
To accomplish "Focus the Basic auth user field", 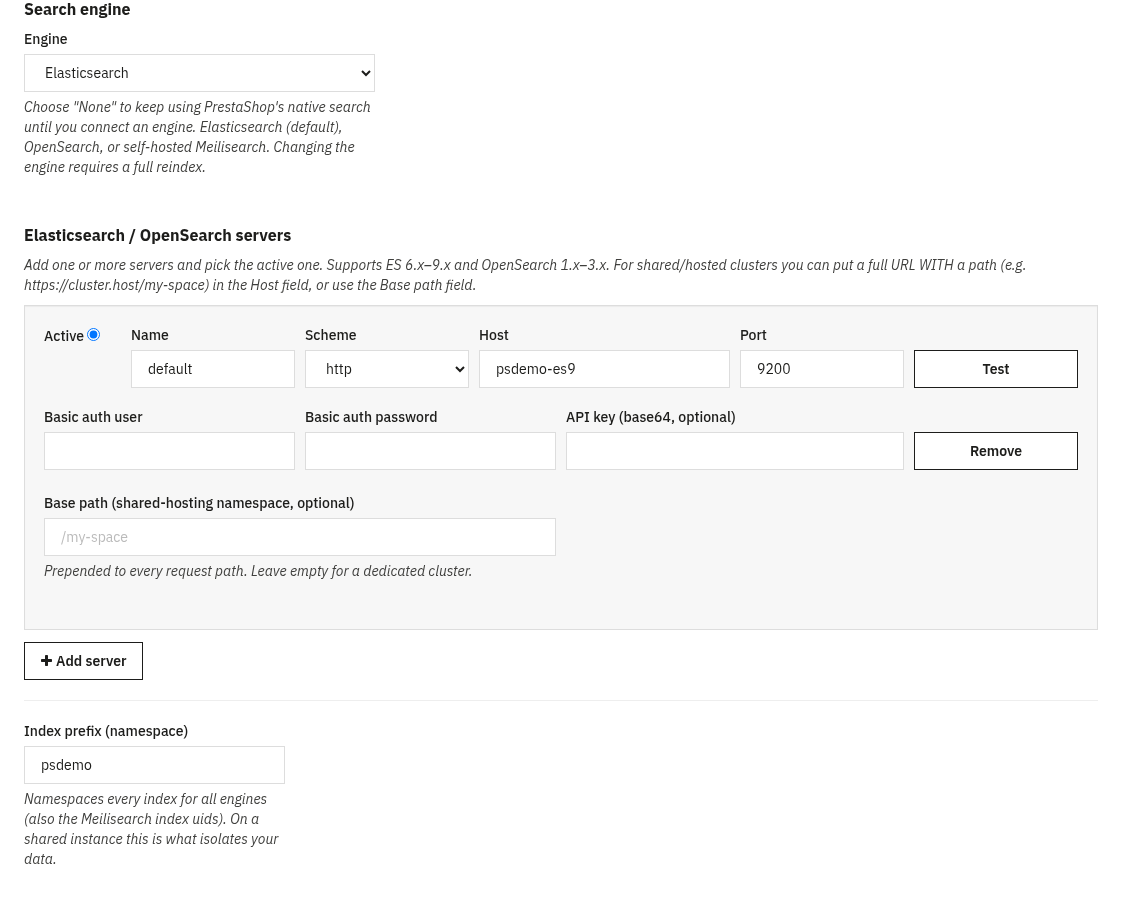I will (x=169, y=451).
